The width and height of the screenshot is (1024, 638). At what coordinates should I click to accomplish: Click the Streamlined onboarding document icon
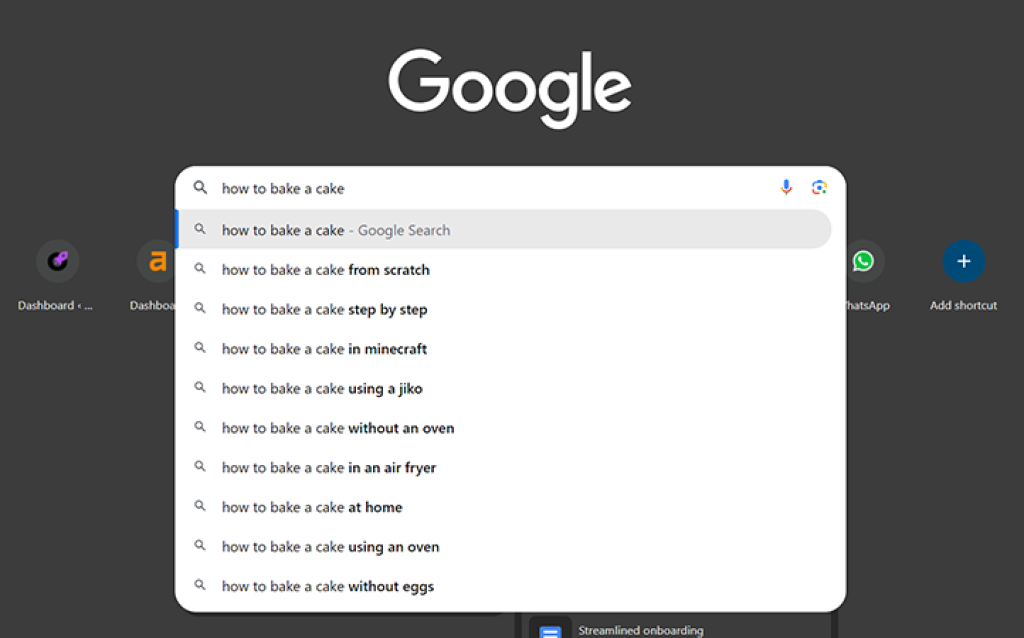[550, 631]
